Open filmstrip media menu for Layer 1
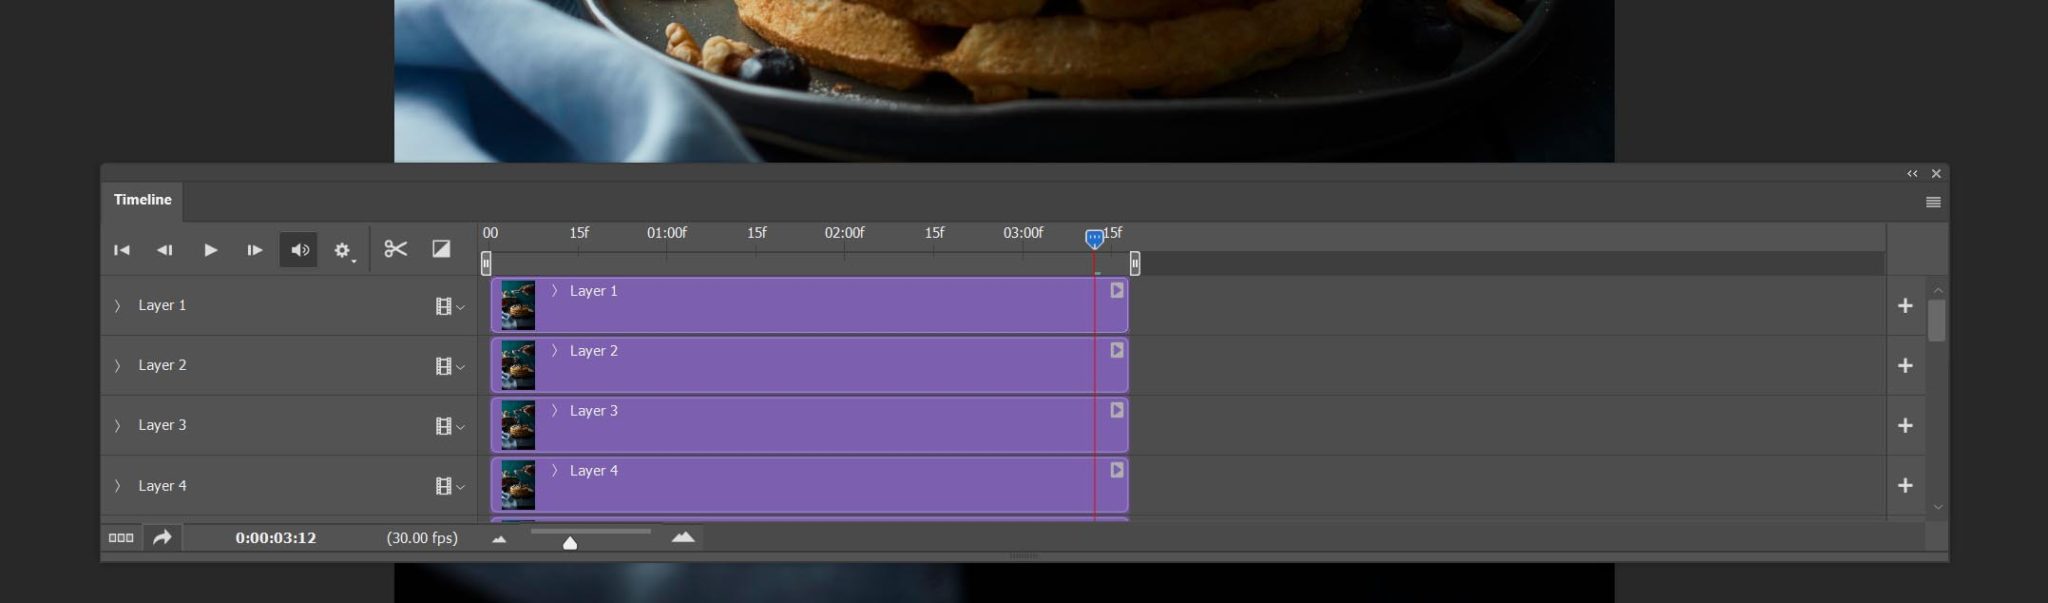 450,306
